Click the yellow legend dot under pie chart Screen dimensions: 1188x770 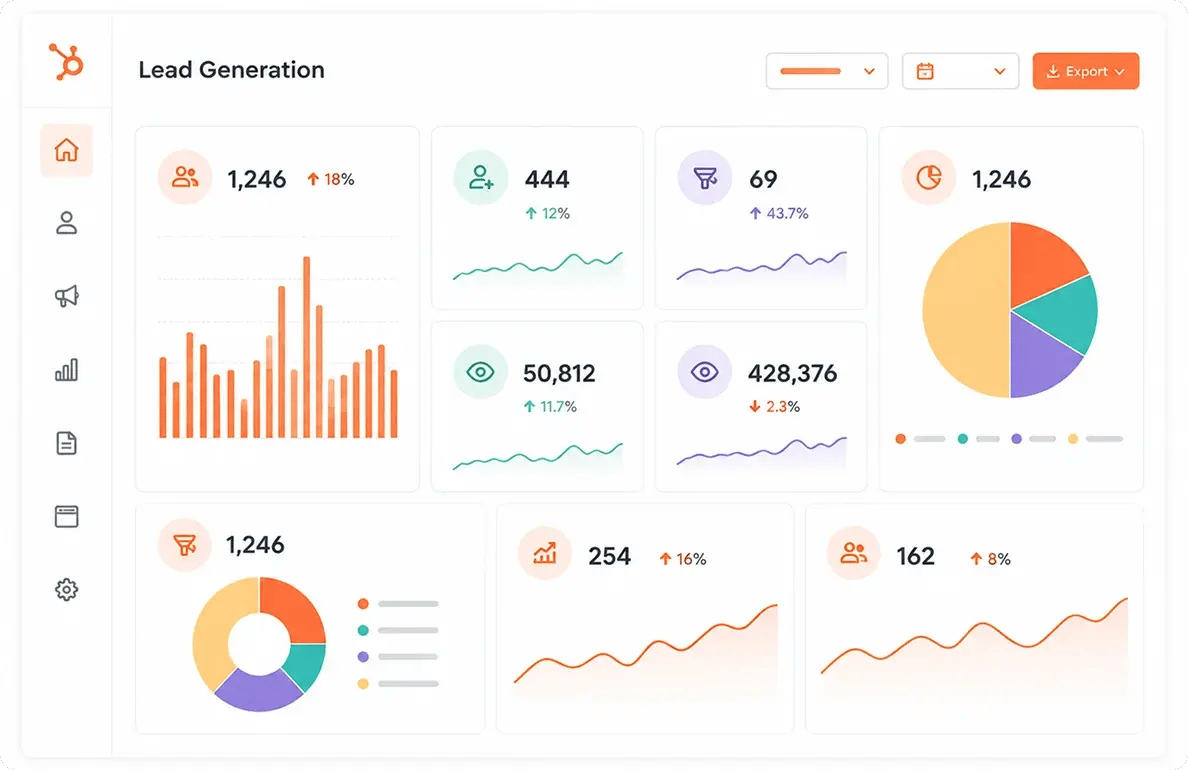pyautogui.click(x=1073, y=439)
